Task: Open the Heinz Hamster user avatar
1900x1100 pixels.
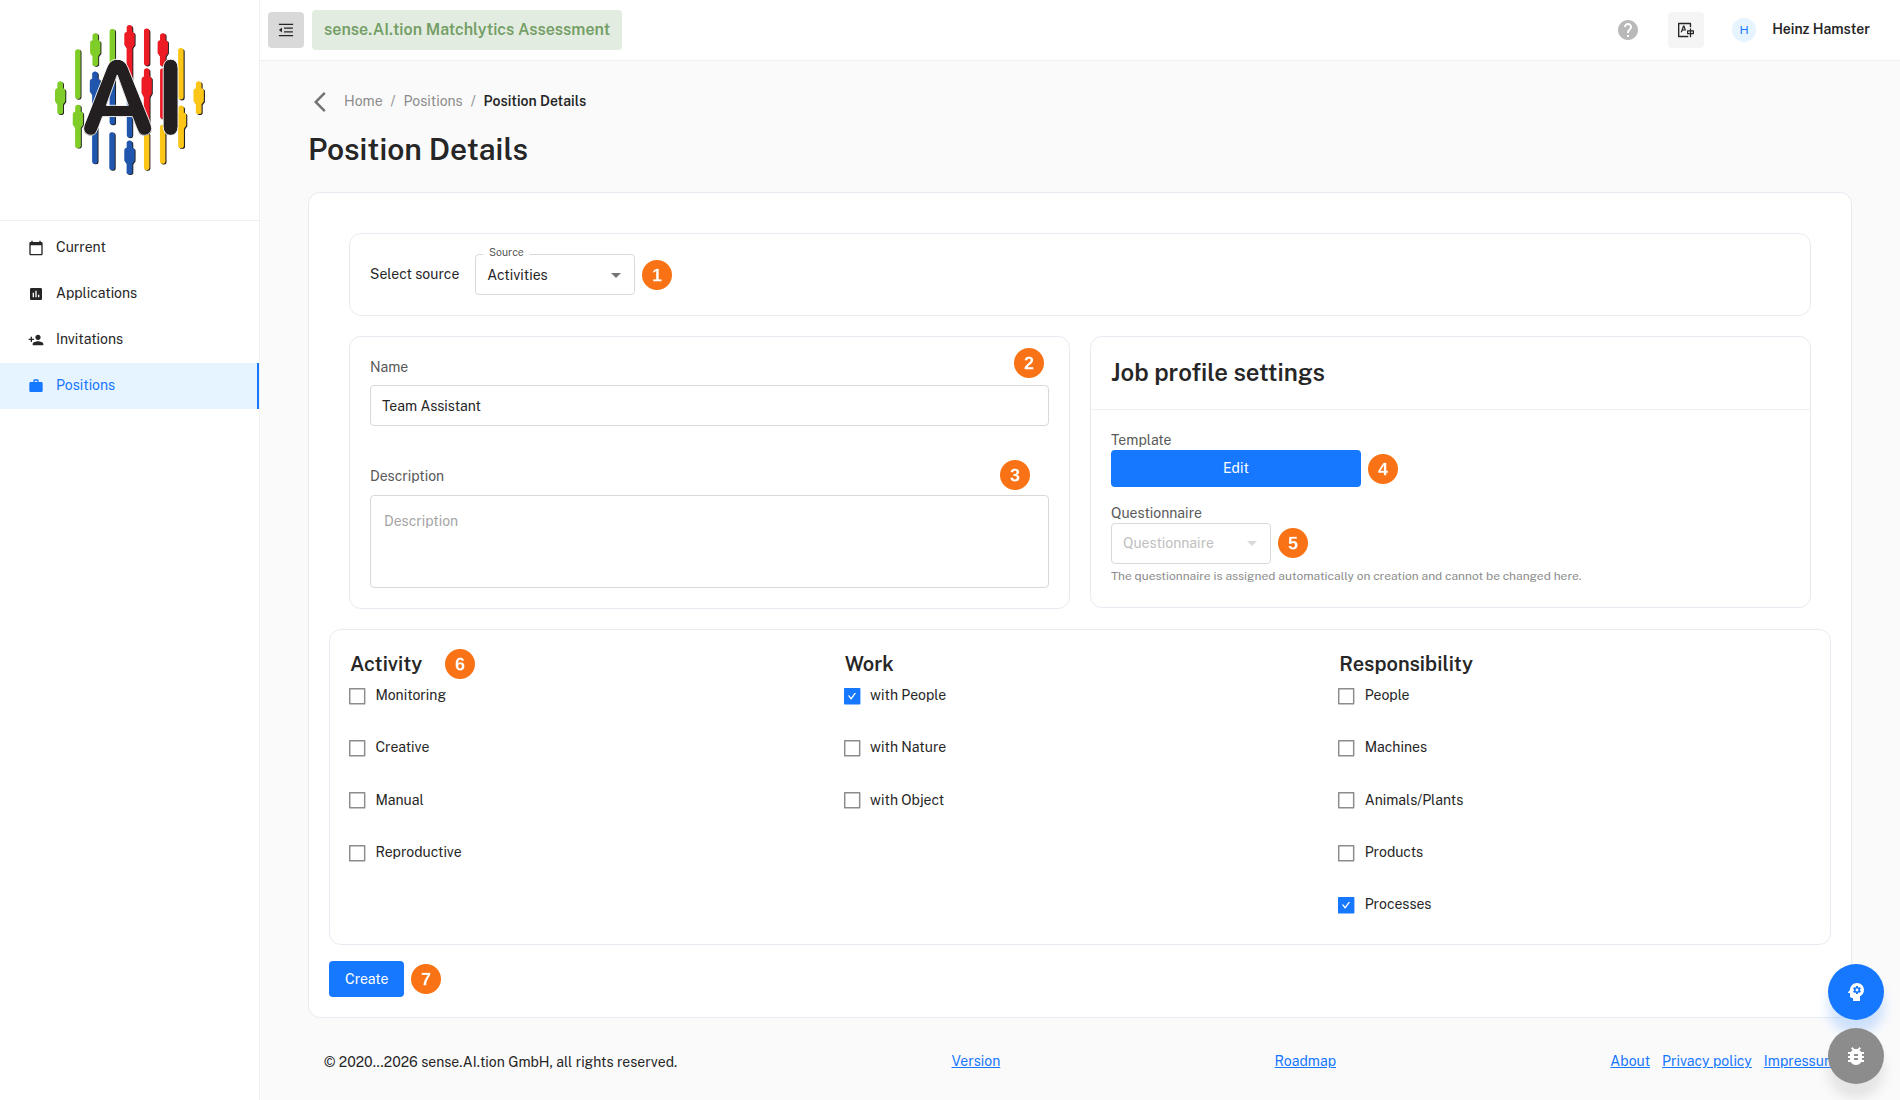Action: (x=1744, y=30)
